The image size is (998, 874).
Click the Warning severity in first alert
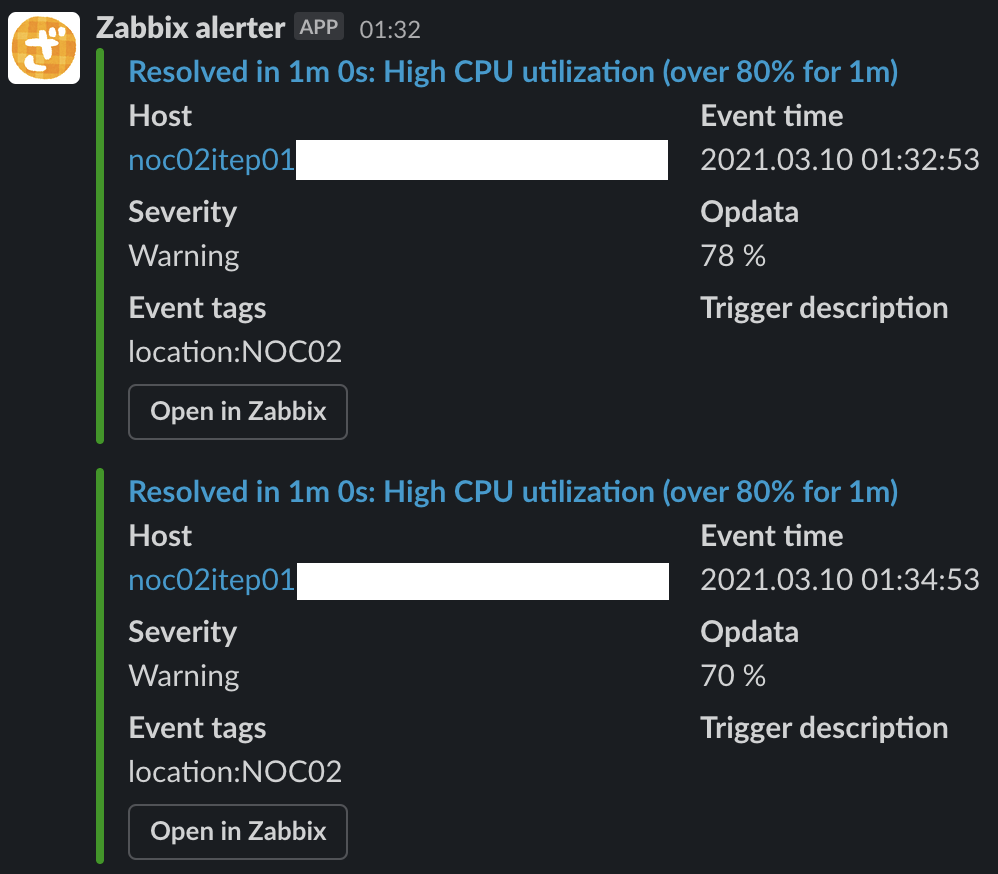pyautogui.click(x=184, y=256)
